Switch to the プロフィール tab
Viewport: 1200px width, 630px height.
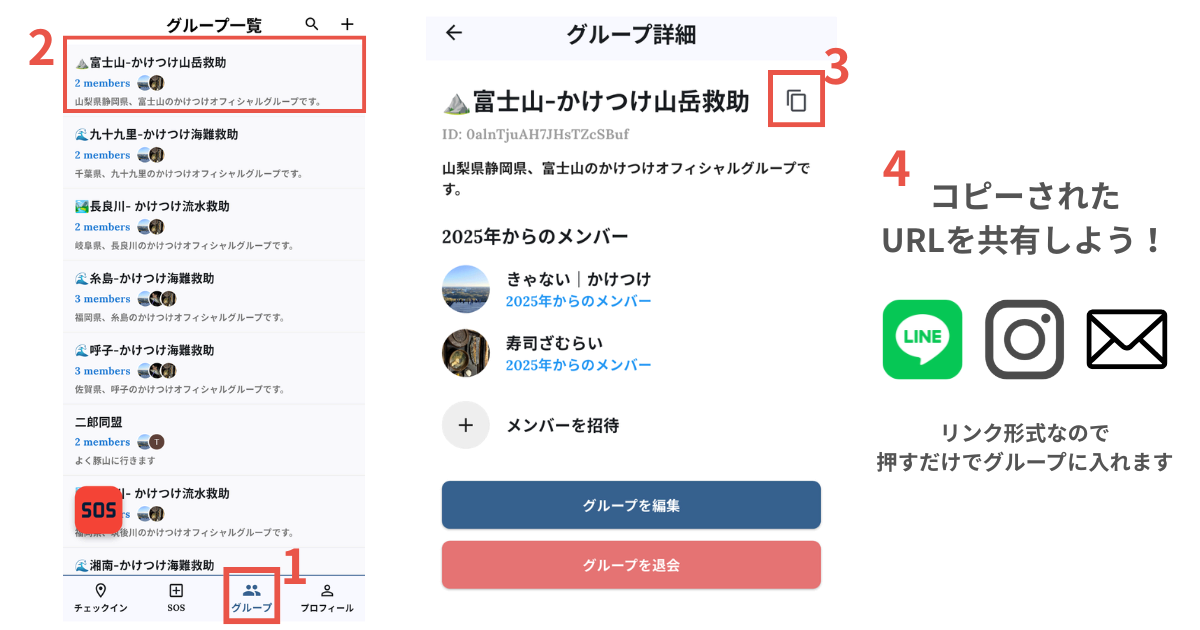click(x=327, y=598)
